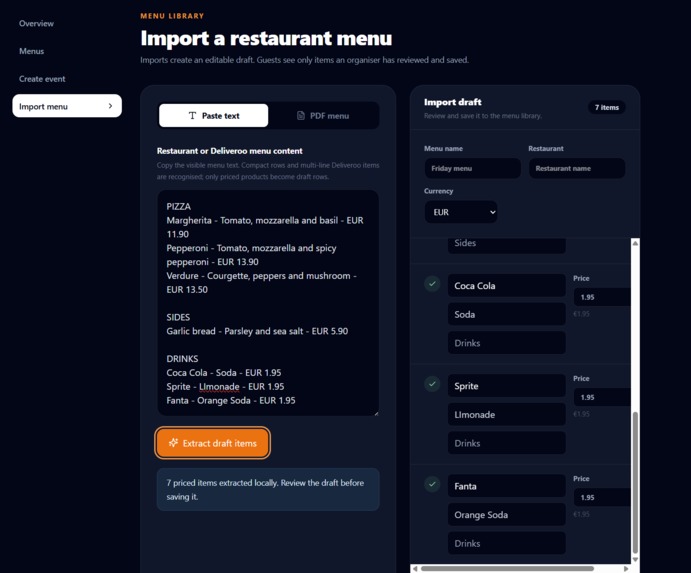This screenshot has height=573, width=691.
Task: Go to Menus in the sidebar
Action: click(x=31, y=51)
